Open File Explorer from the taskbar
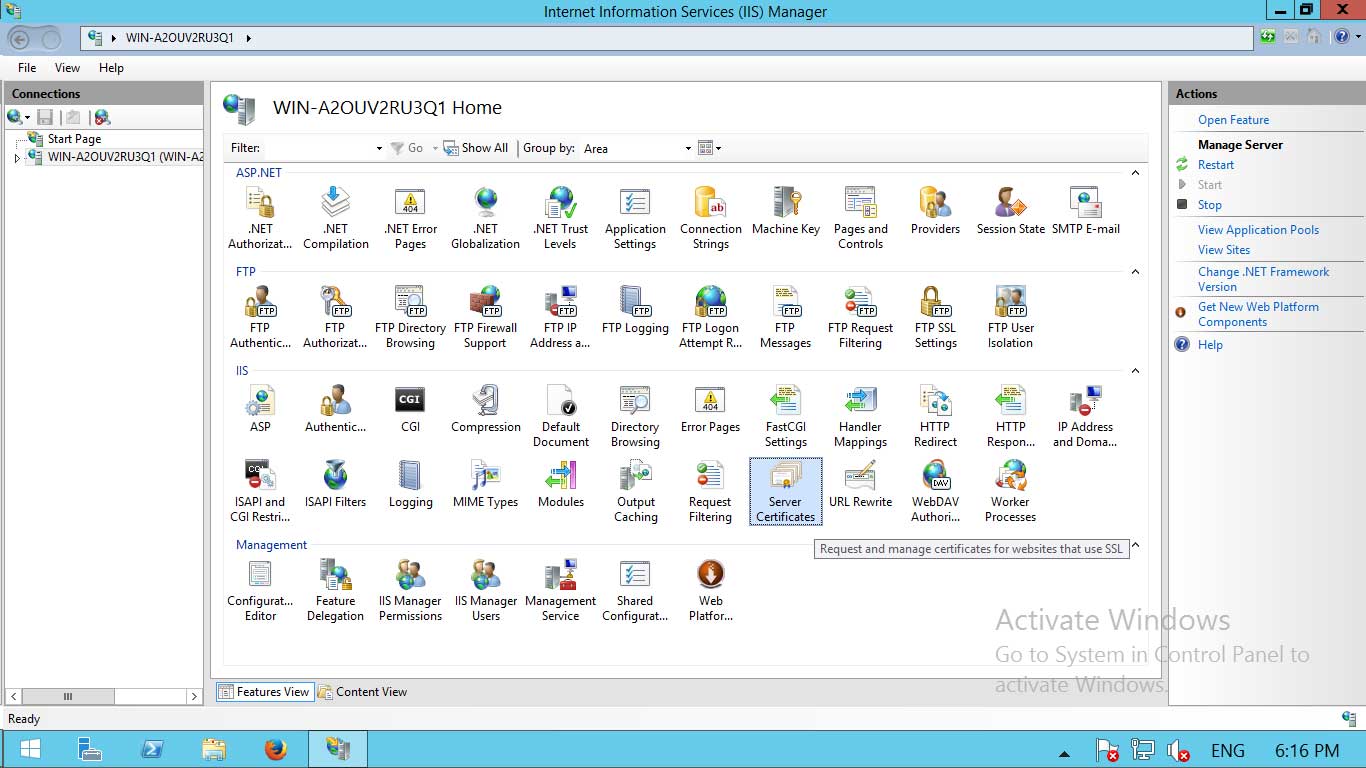This screenshot has width=1366, height=768. [214, 750]
